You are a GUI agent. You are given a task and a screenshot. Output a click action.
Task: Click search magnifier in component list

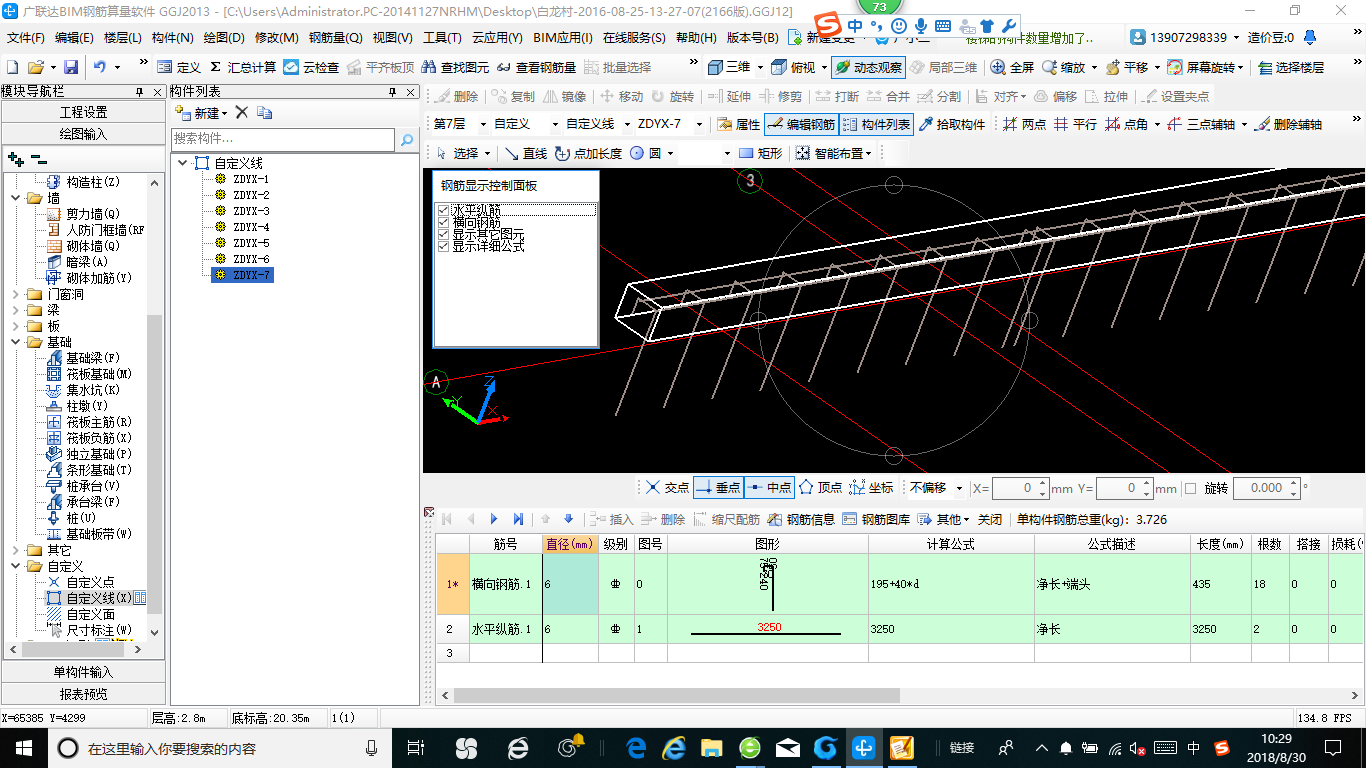point(407,140)
